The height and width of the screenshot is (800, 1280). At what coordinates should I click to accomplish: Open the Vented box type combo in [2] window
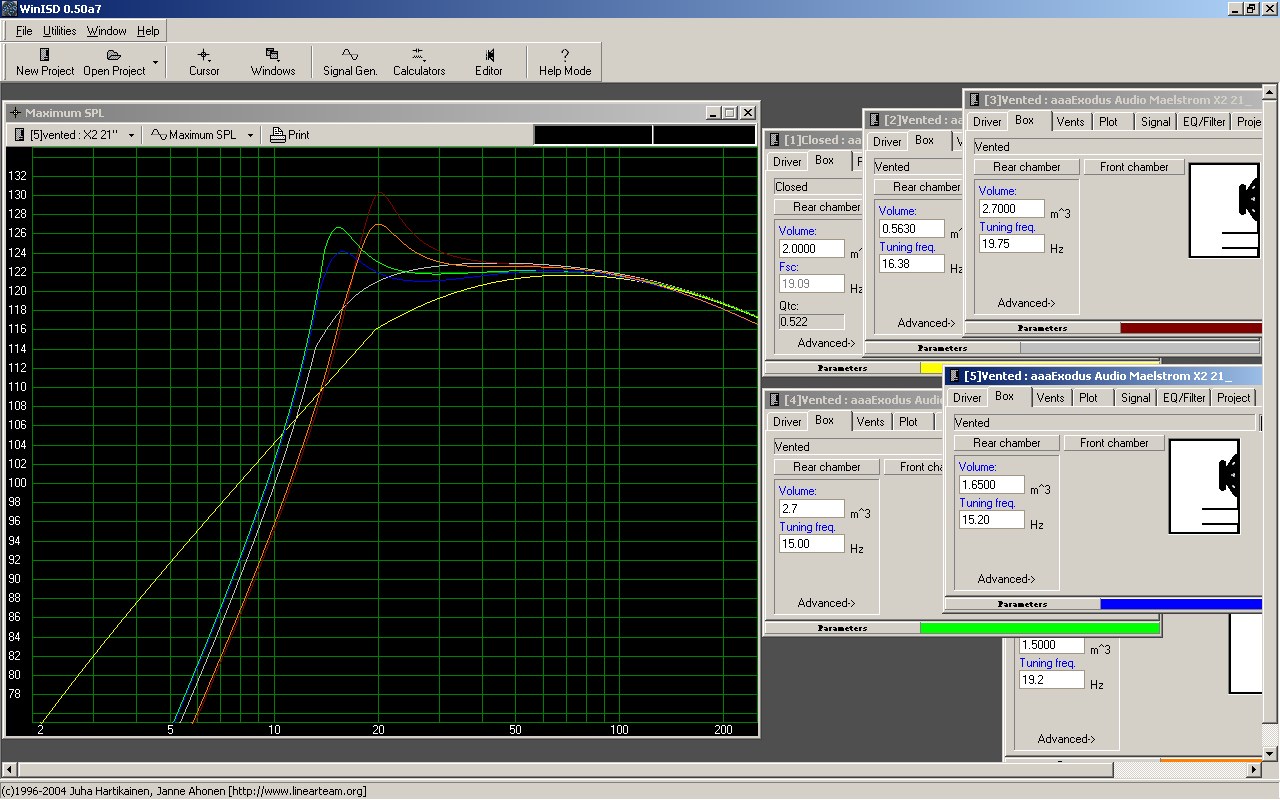click(x=917, y=167)
